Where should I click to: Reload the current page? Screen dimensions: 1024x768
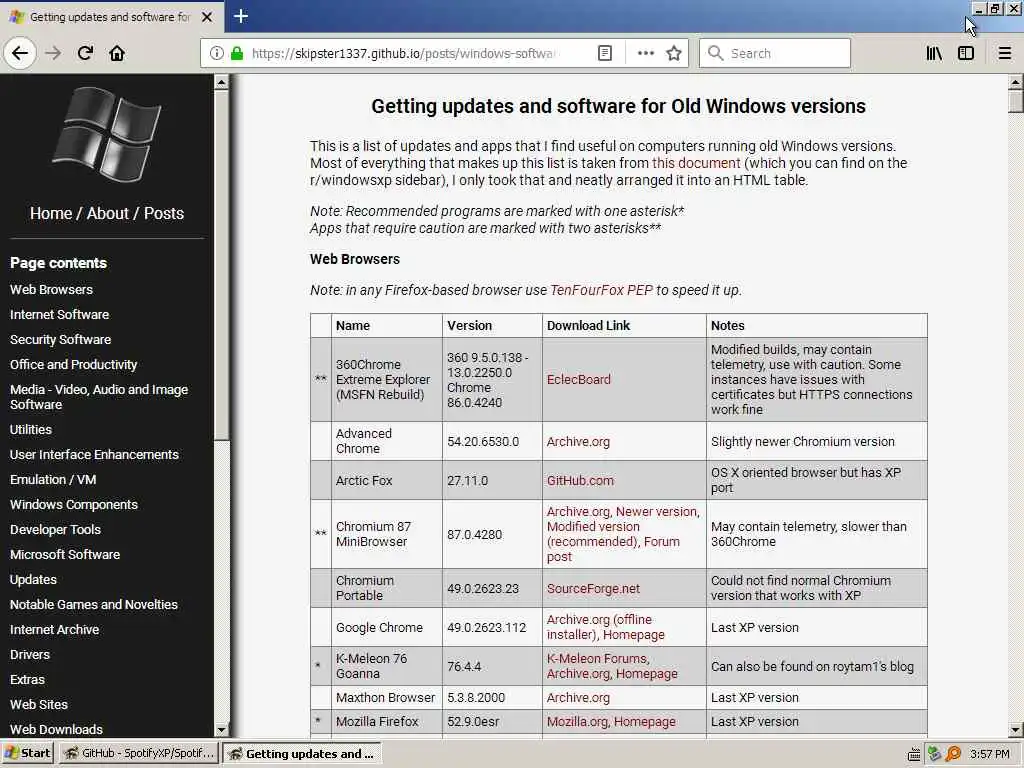pos(85,53)
